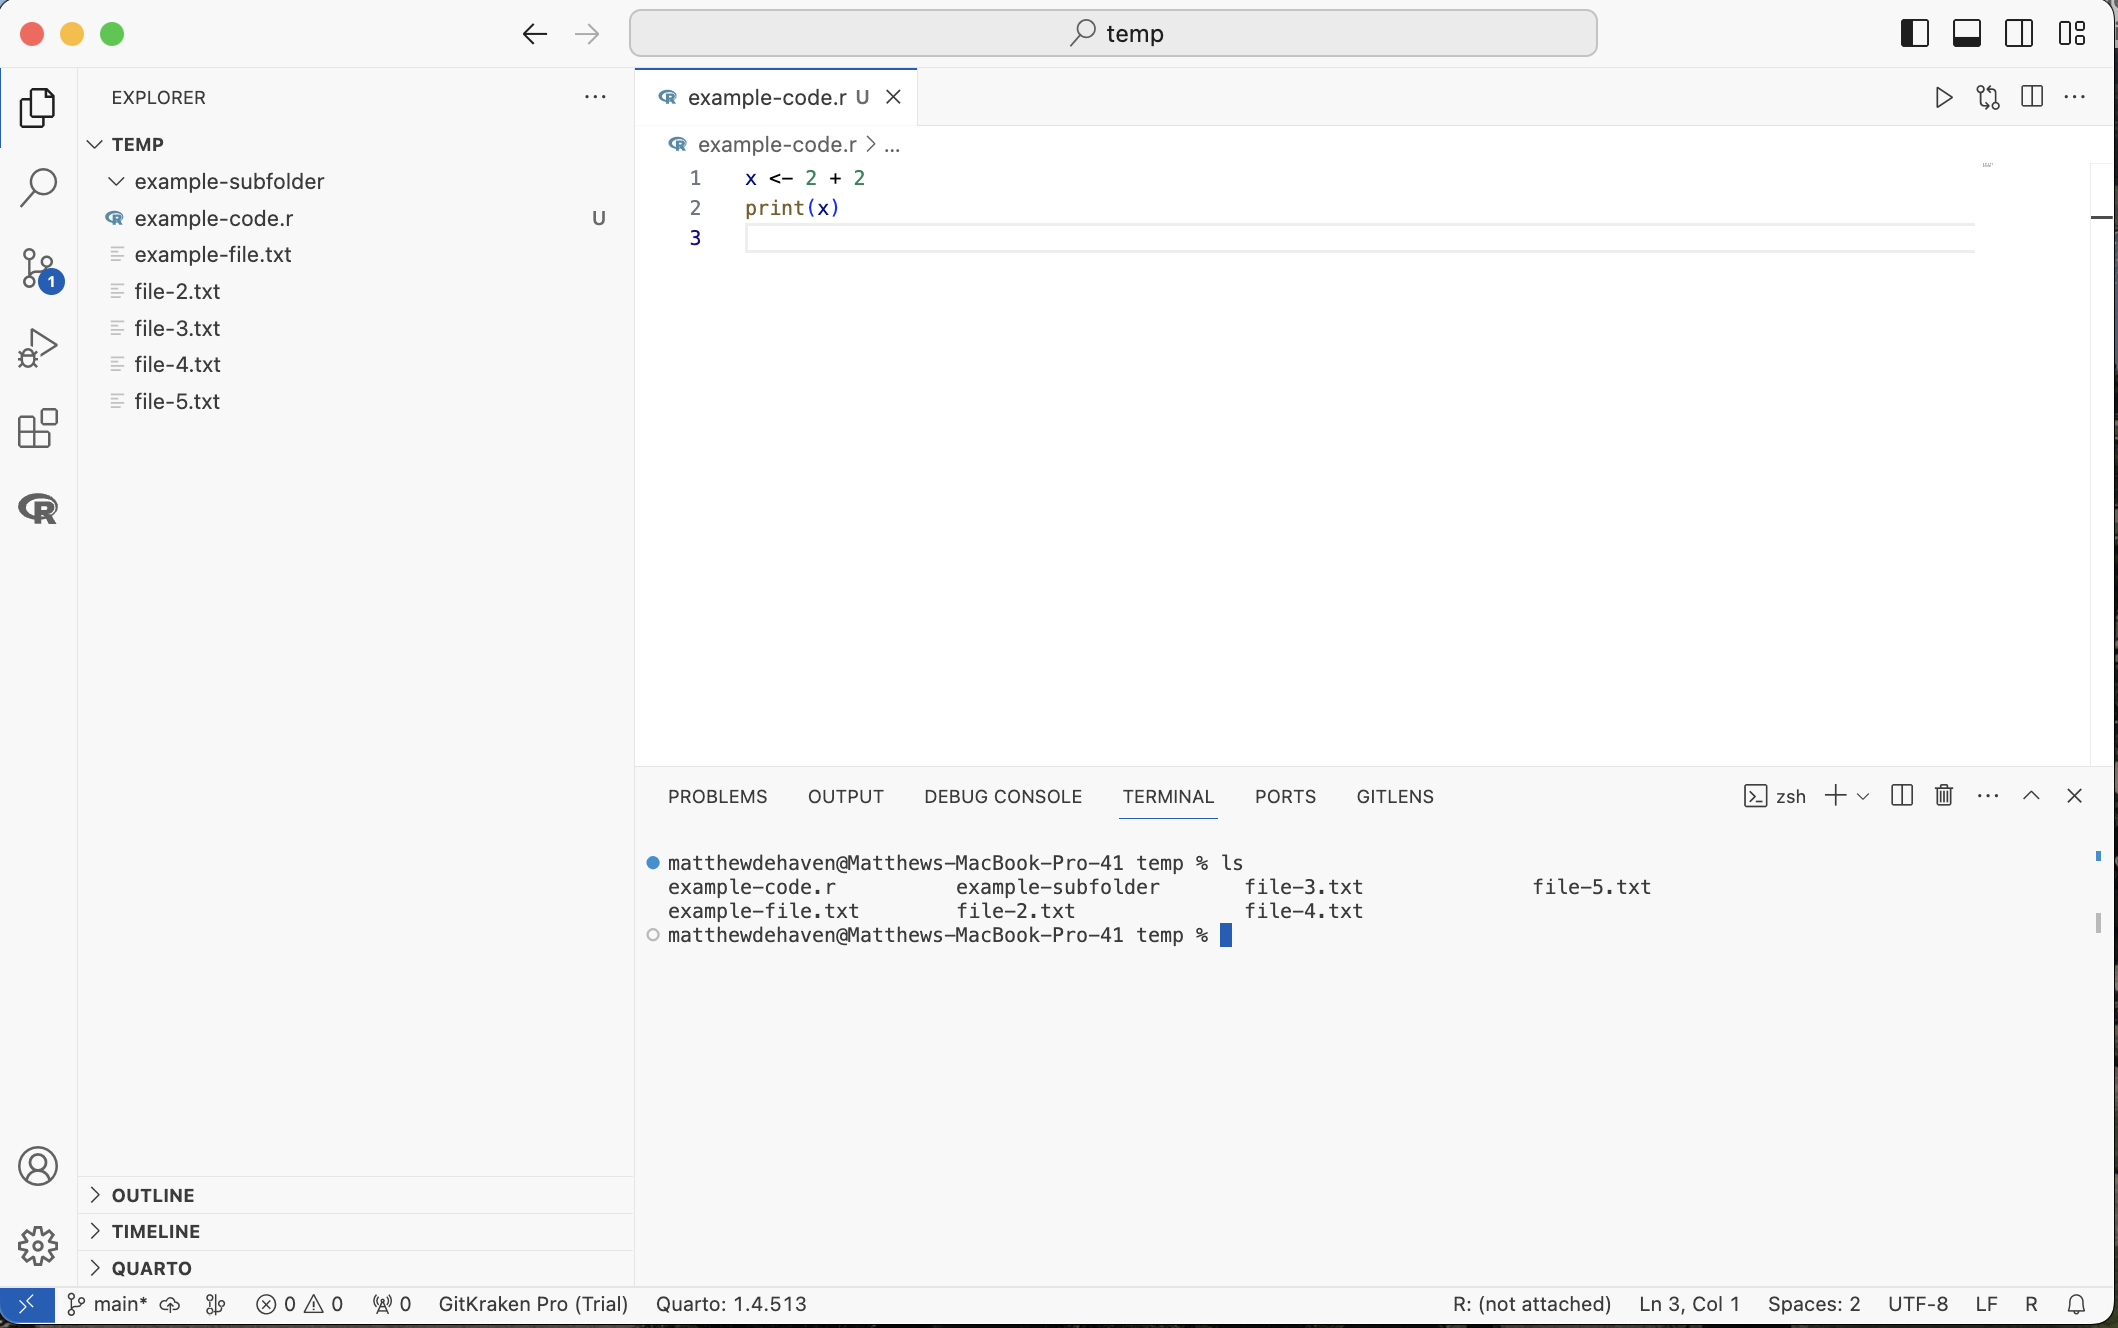Click the Spaces: 2 indentation setting
This screenshot has width=2118, height=1328.
(1813, 1304)
